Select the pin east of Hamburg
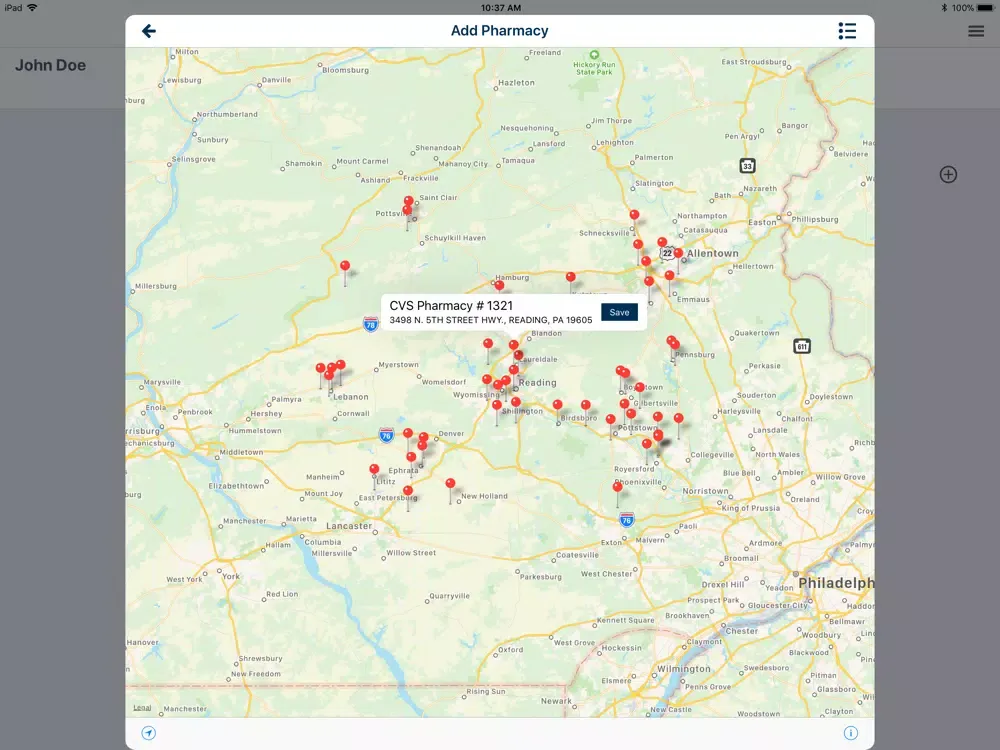The height and width of the screenshot is (750, 1000). coord(571,277)
